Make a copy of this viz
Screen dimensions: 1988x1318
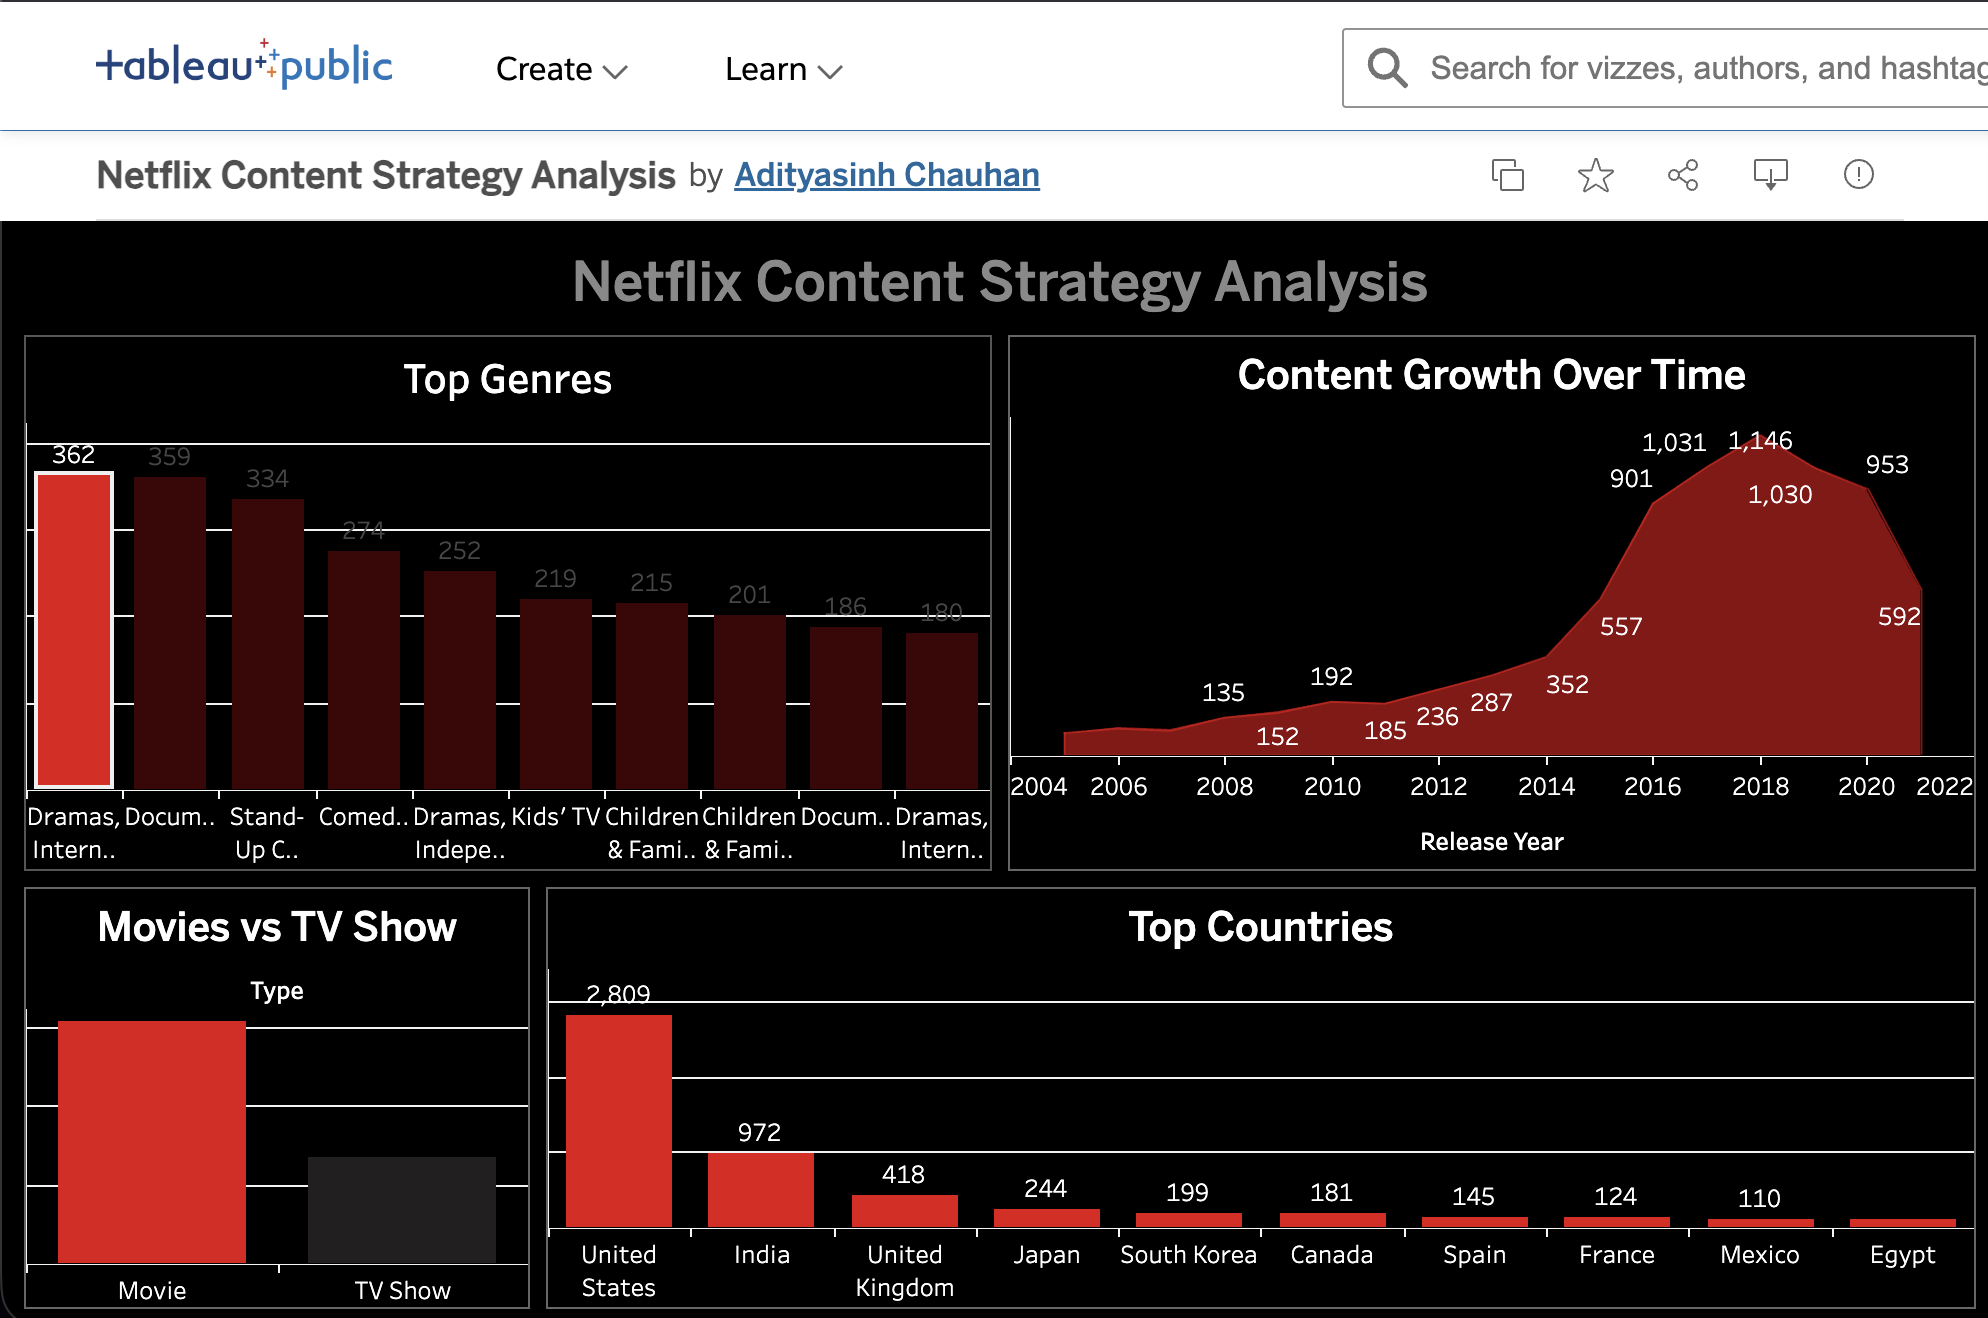pos(1508,174)
